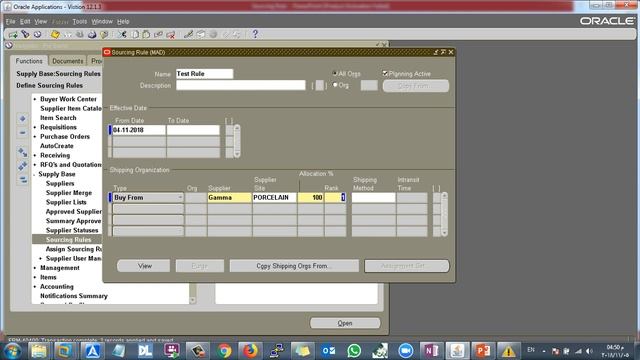Click the Allocation % field showing 100
This screenshot has height=360, width=640.
pos(311,198)
